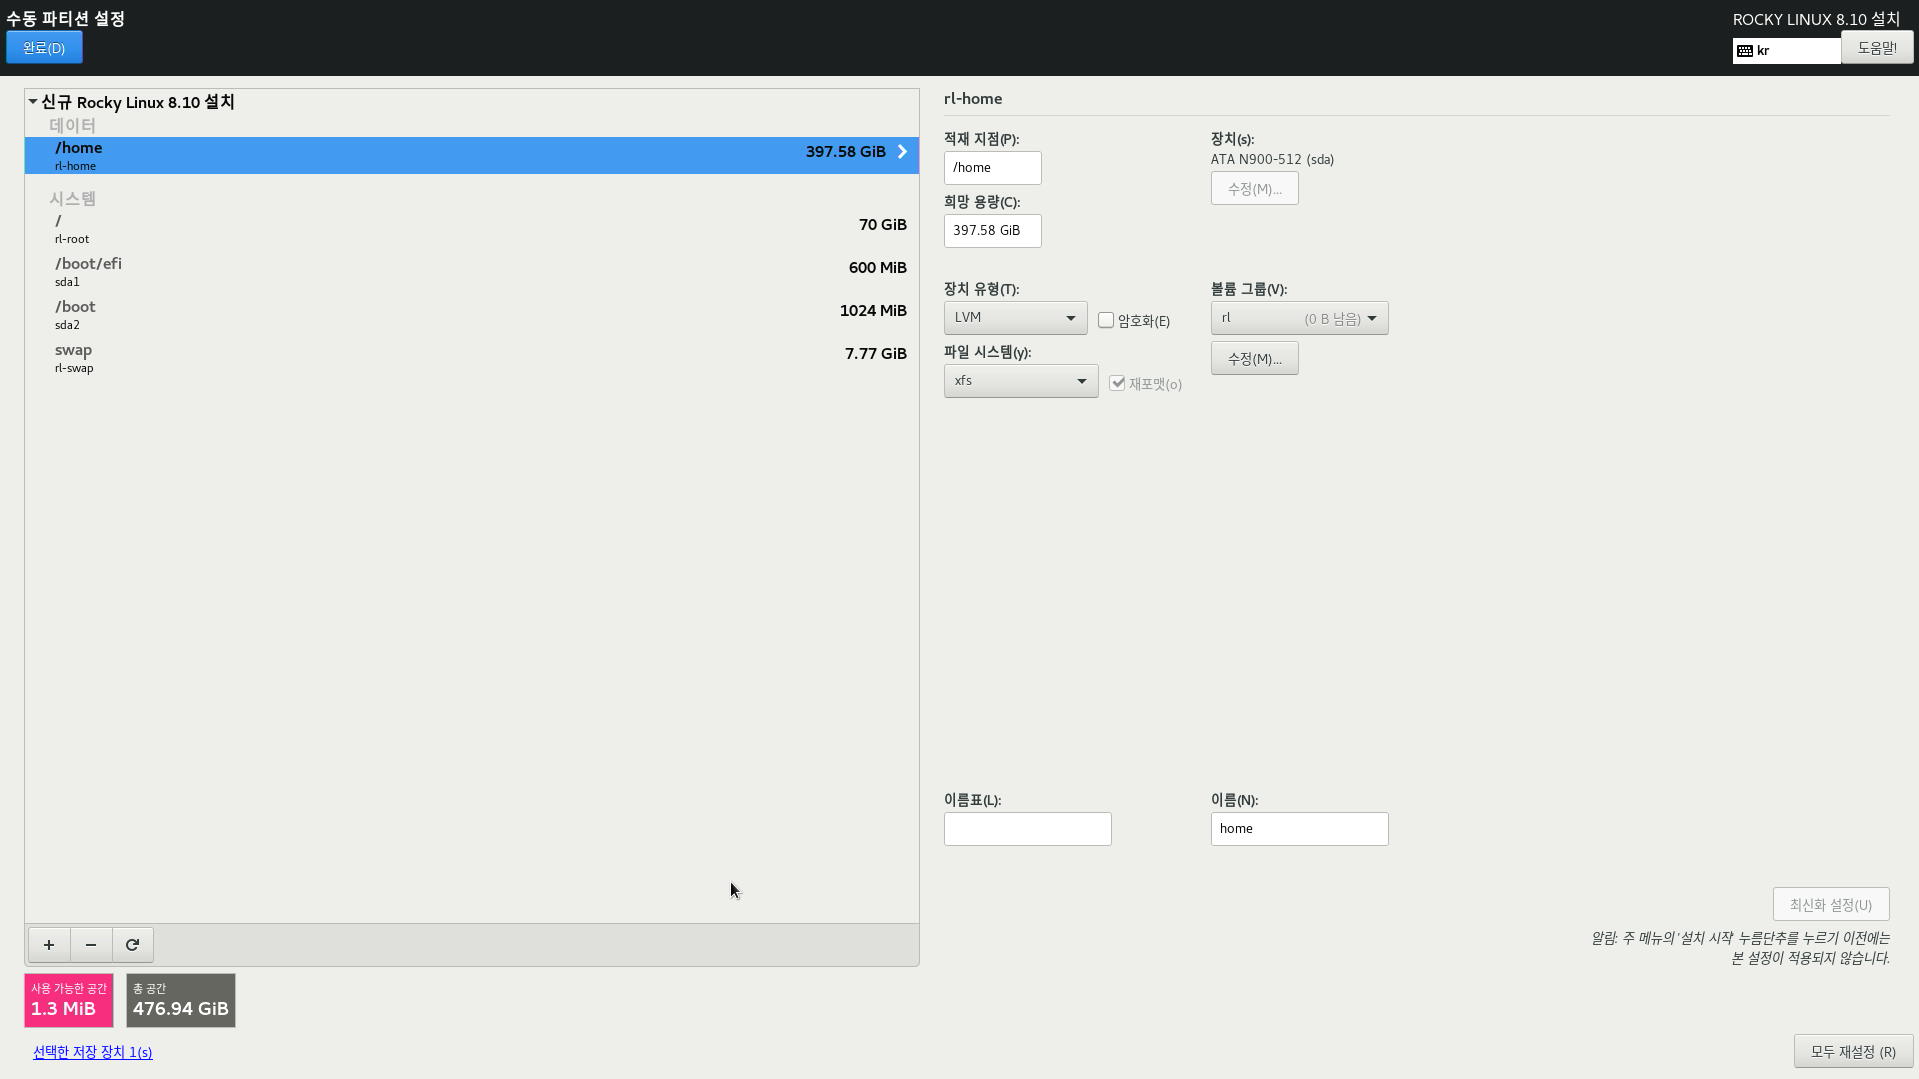Select the swap rl-swap partition row
The width and height of the screenshot is (1919, 1079).
tap(472, 358)
